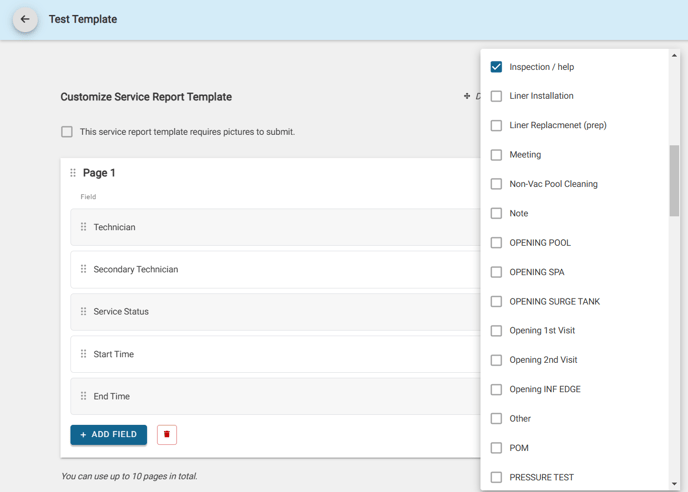Screen dimensions: 688x492
Task: Click the scrollbar up arrow
Action: coord(674,56)
